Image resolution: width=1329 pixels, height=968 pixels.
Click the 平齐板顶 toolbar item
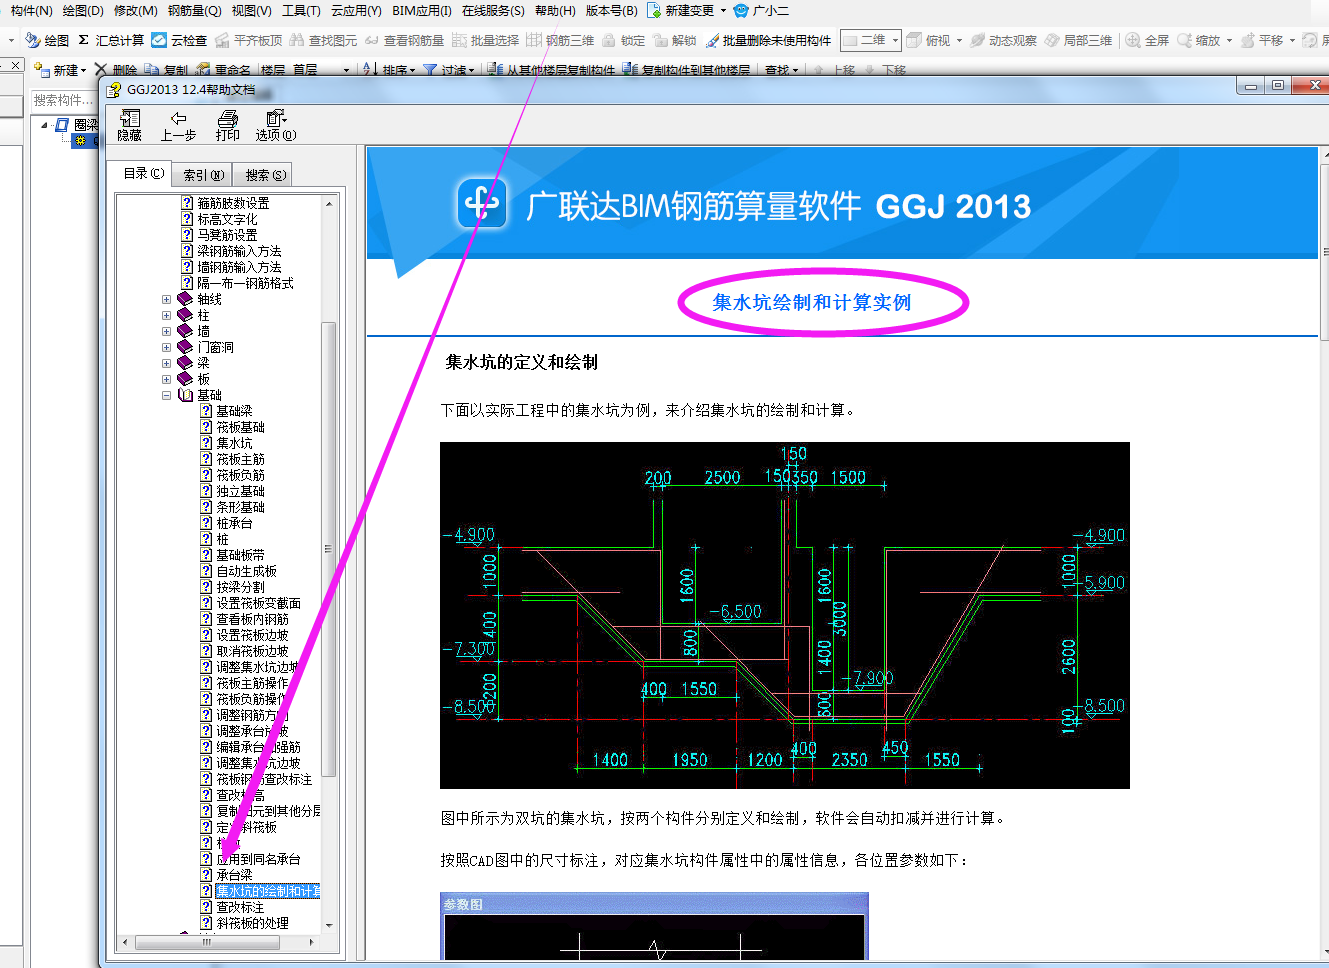coord(248,40)
